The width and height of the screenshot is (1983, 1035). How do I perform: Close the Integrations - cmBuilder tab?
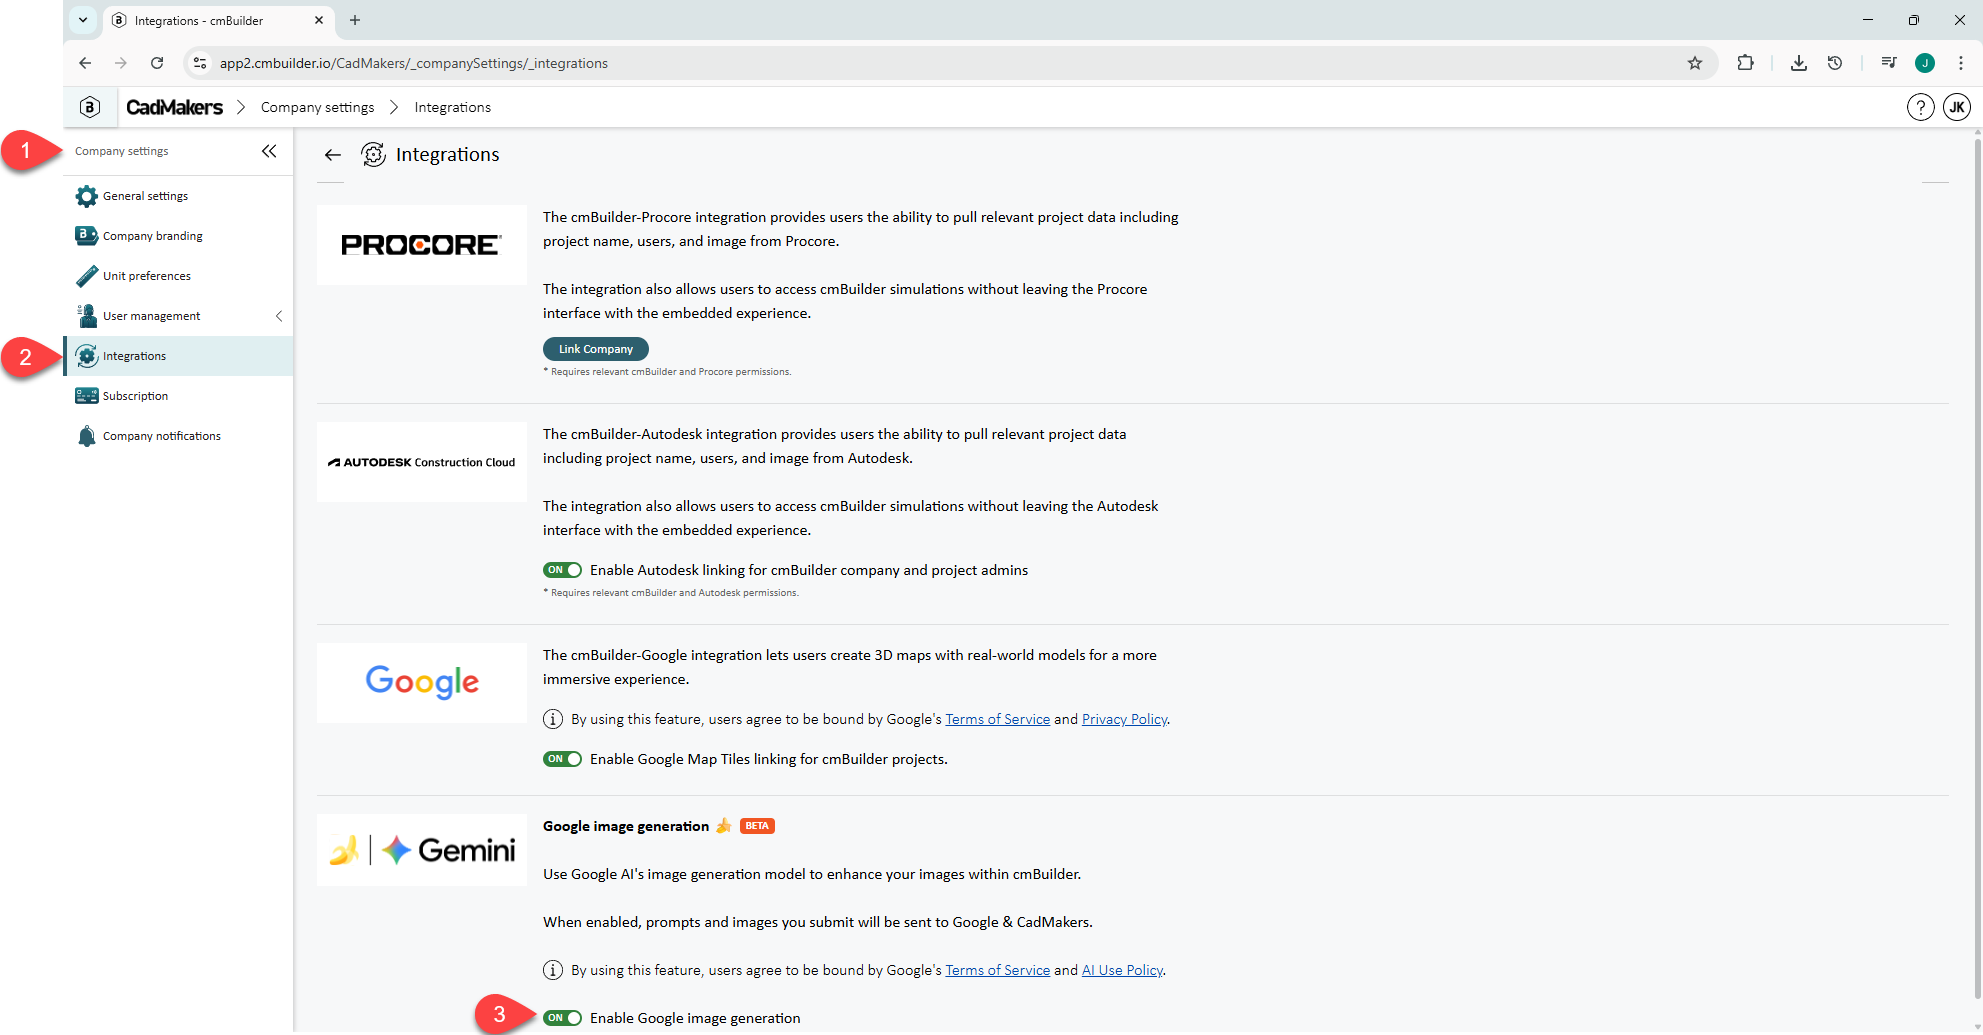point(319,20)
